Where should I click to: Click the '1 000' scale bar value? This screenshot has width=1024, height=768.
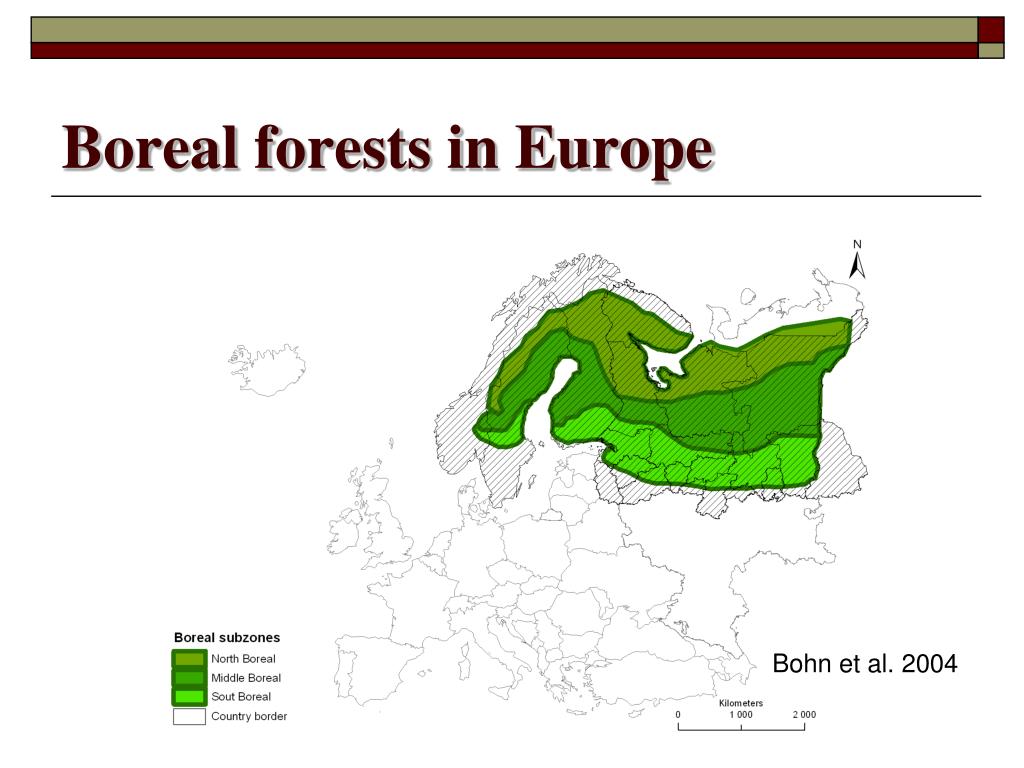(x=741, y=714)
